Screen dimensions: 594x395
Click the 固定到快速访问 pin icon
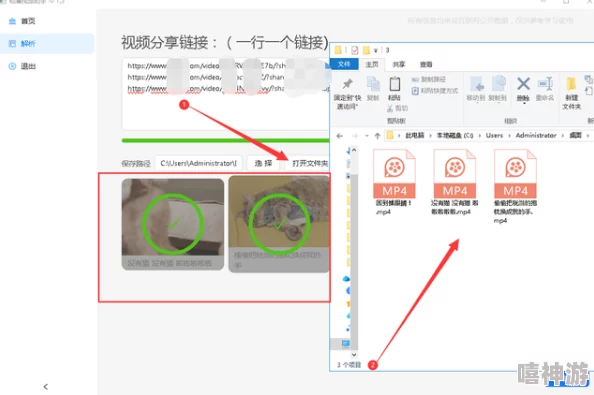347,84
